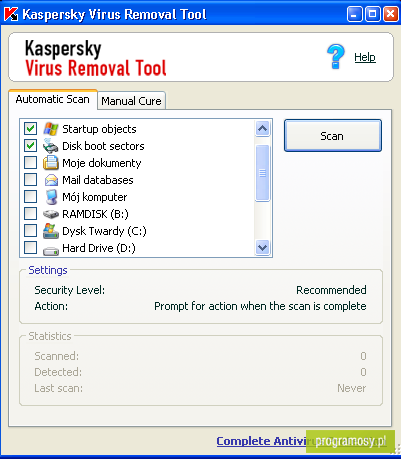Open the Manual Cure tab
This screenshot has width=401, height=459.
coord(131,101)
